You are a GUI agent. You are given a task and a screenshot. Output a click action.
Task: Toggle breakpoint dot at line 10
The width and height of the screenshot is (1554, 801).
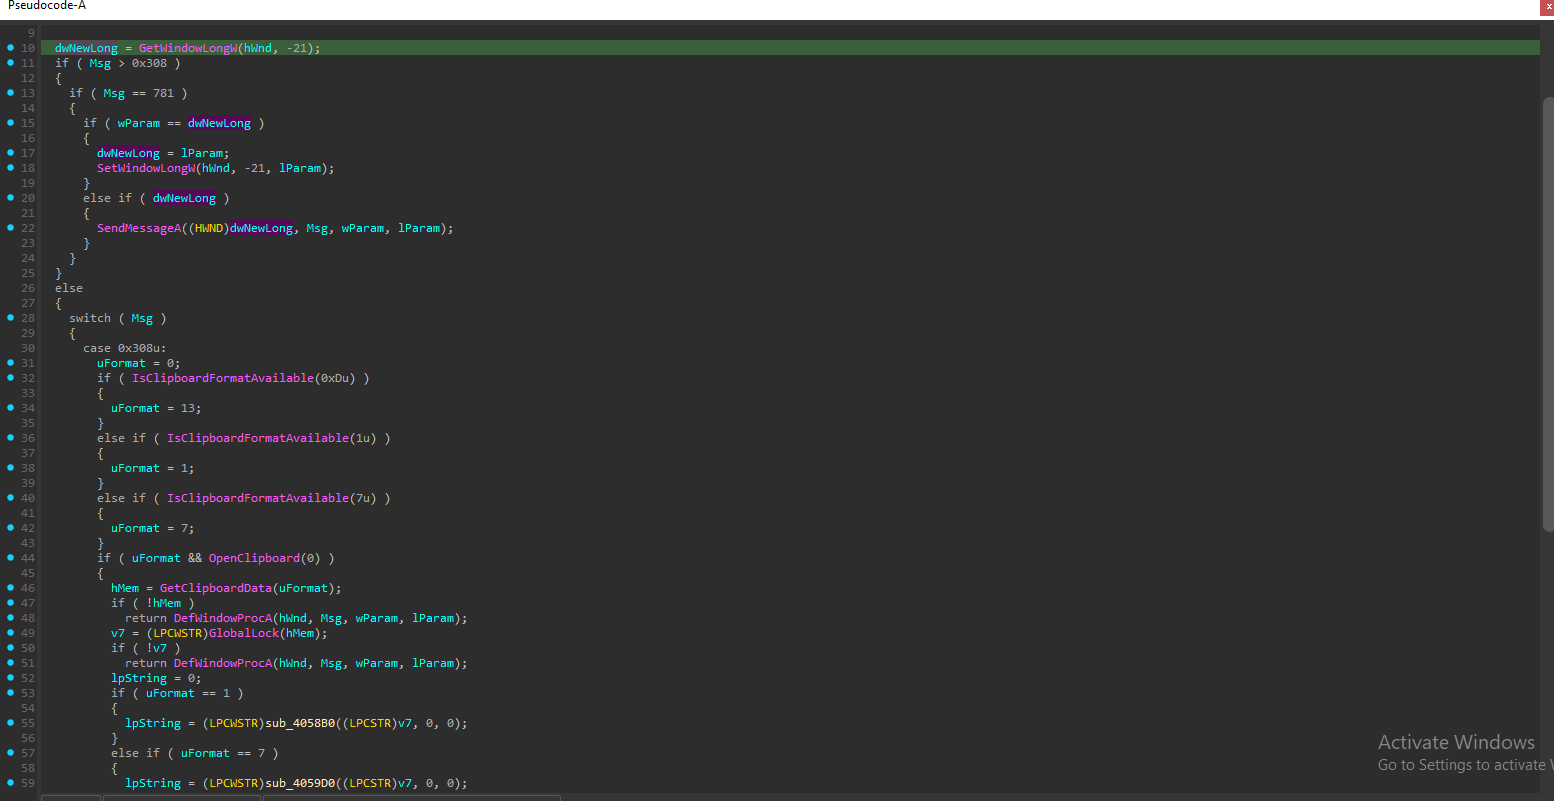[10, 48]
